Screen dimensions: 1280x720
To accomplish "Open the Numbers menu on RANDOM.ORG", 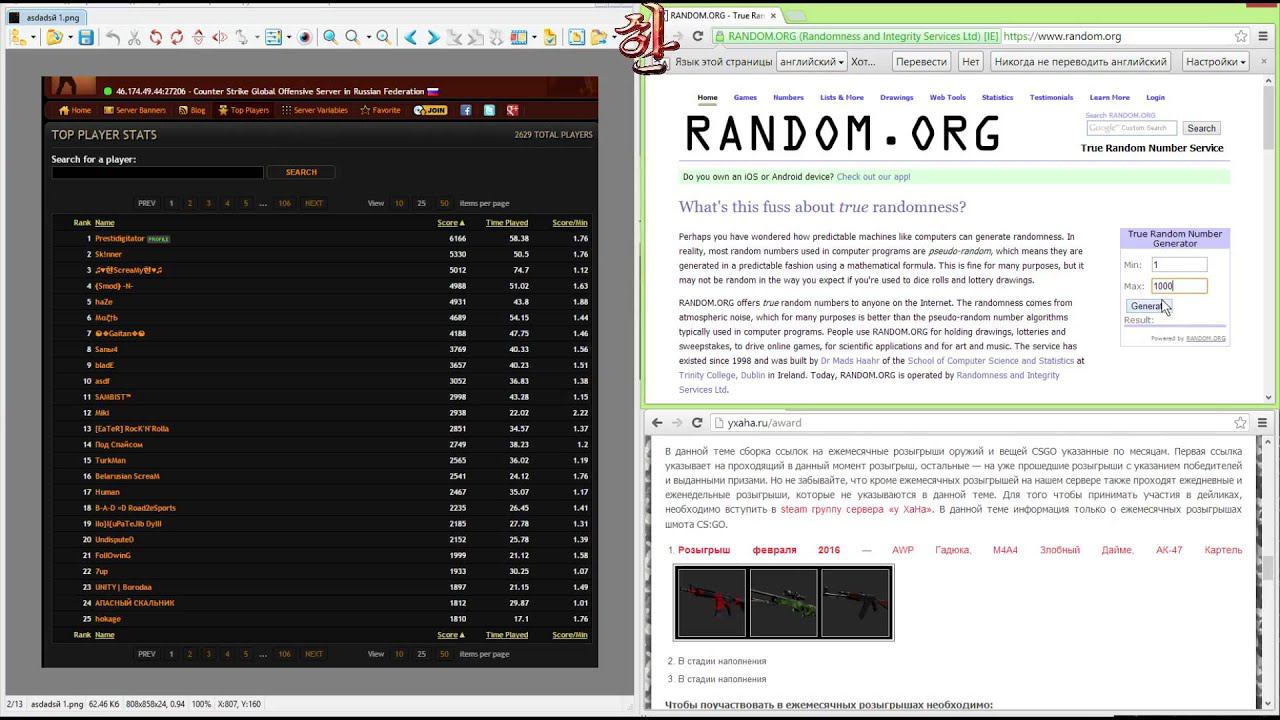I will [x=788, y=98].
